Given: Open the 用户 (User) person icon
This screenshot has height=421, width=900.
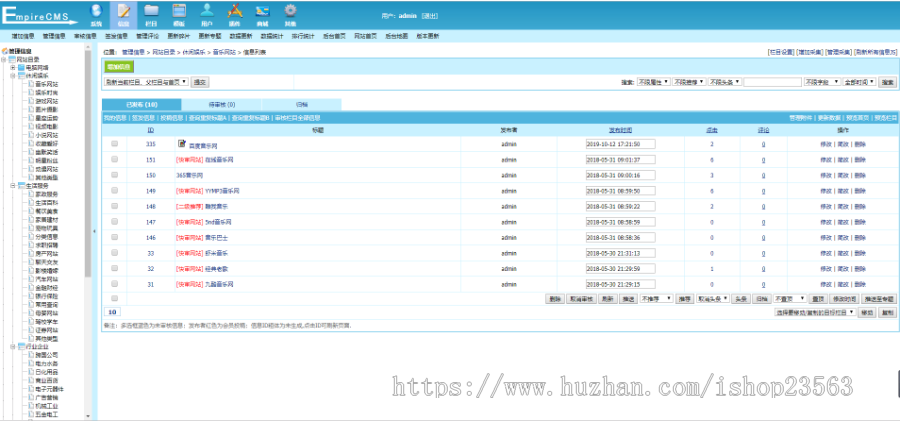Looking at the screenshot, I should point(207,15).
